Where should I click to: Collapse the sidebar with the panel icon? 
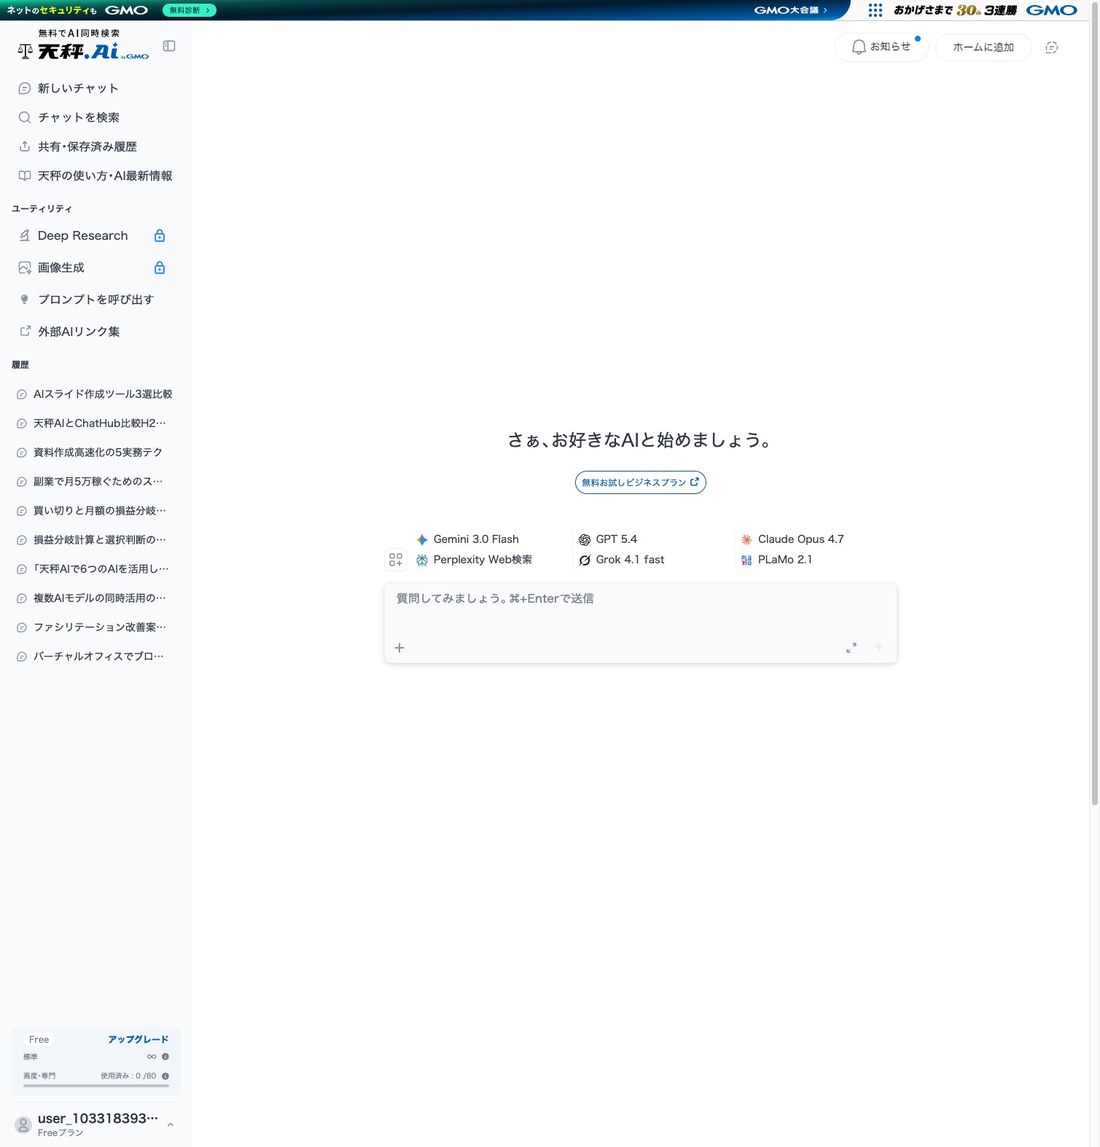(x=169, y=46)
